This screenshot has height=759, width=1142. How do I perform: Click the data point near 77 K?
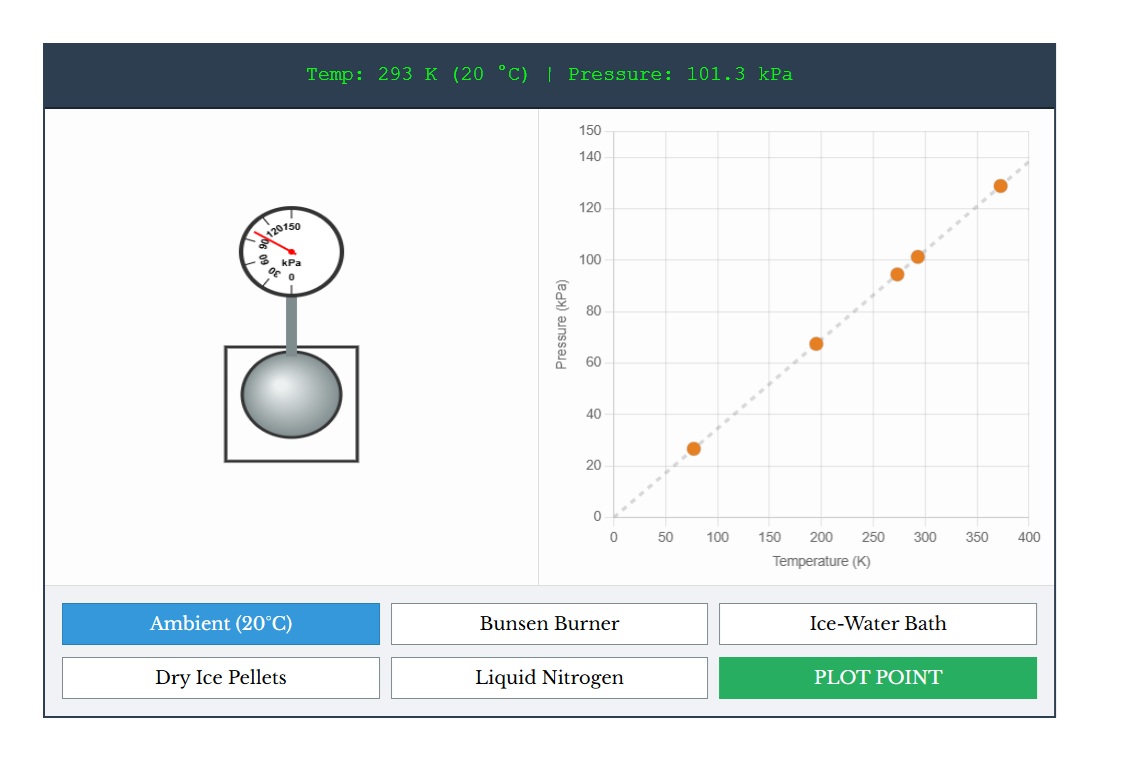[x=693, y=449]
